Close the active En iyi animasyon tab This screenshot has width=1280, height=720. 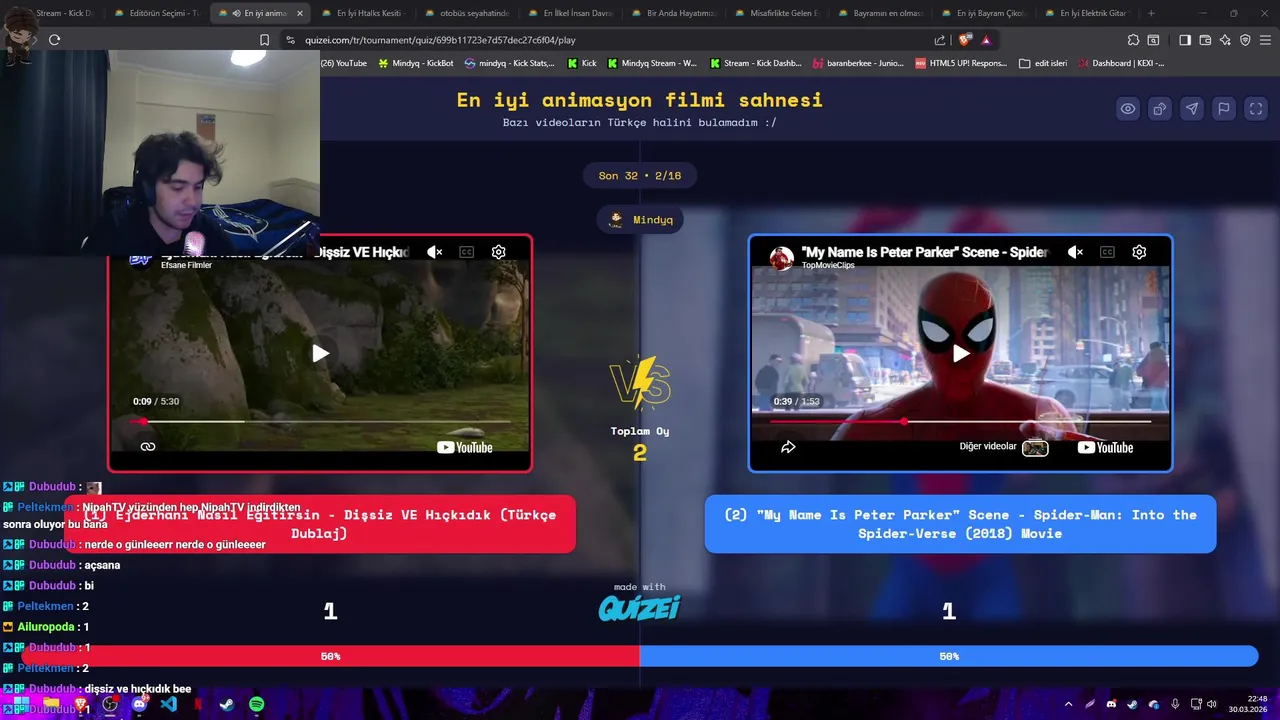point(299,13)
